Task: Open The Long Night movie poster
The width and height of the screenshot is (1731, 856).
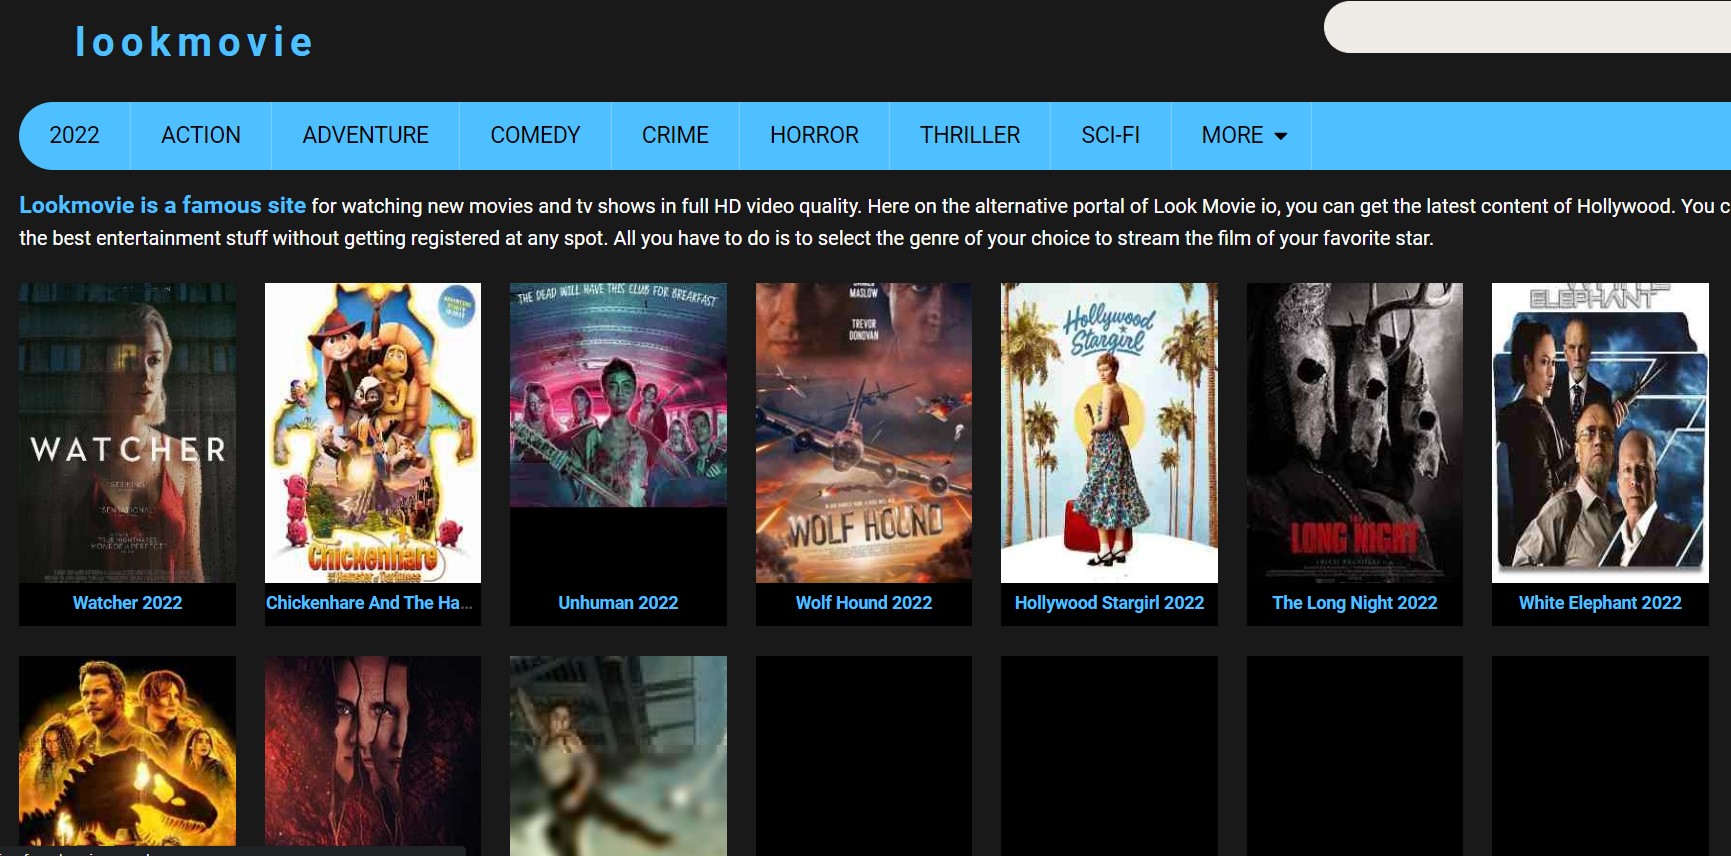Action: pos(1355,433)
